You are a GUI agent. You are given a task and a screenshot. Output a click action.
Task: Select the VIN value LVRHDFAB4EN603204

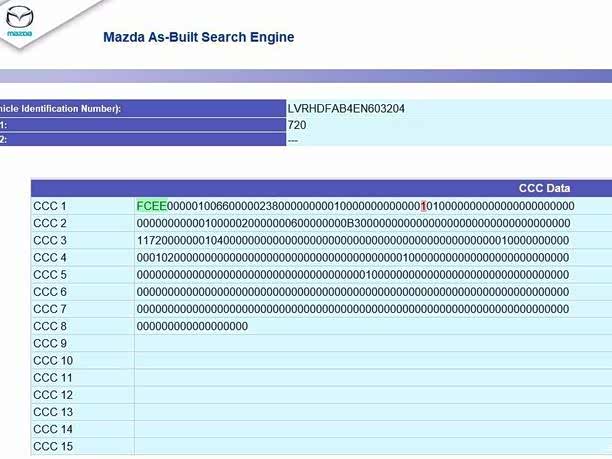click(345, 108)
